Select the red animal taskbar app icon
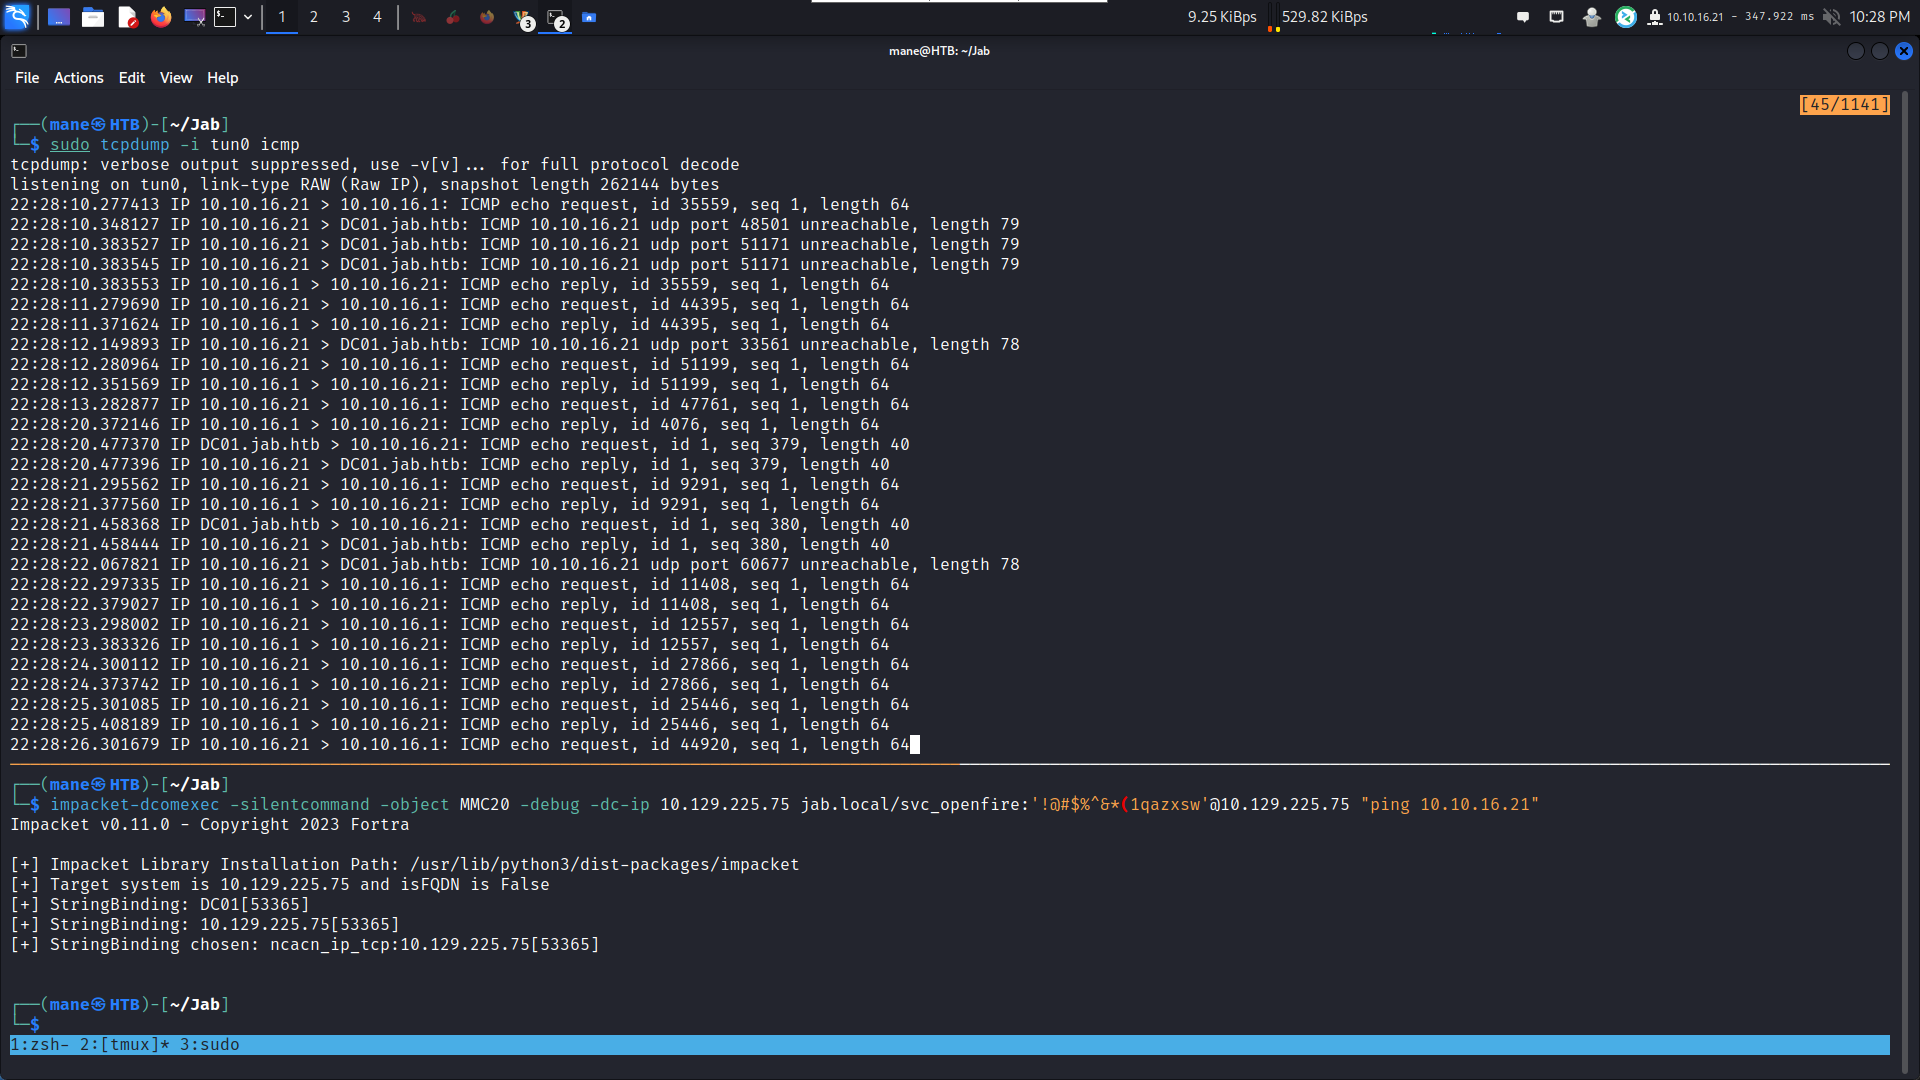The image size is (1920, 1080). (418, 17)
